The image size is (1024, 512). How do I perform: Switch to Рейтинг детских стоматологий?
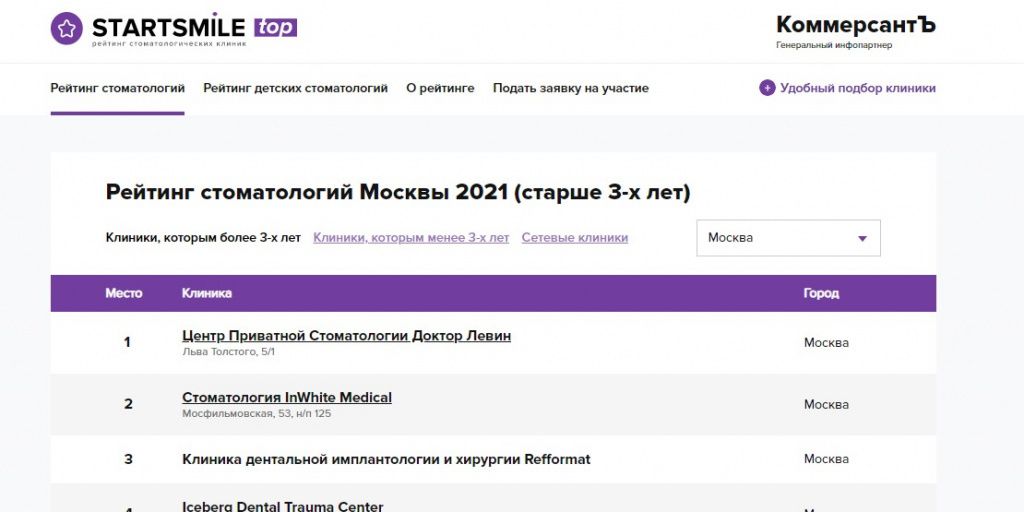point(295,88)
